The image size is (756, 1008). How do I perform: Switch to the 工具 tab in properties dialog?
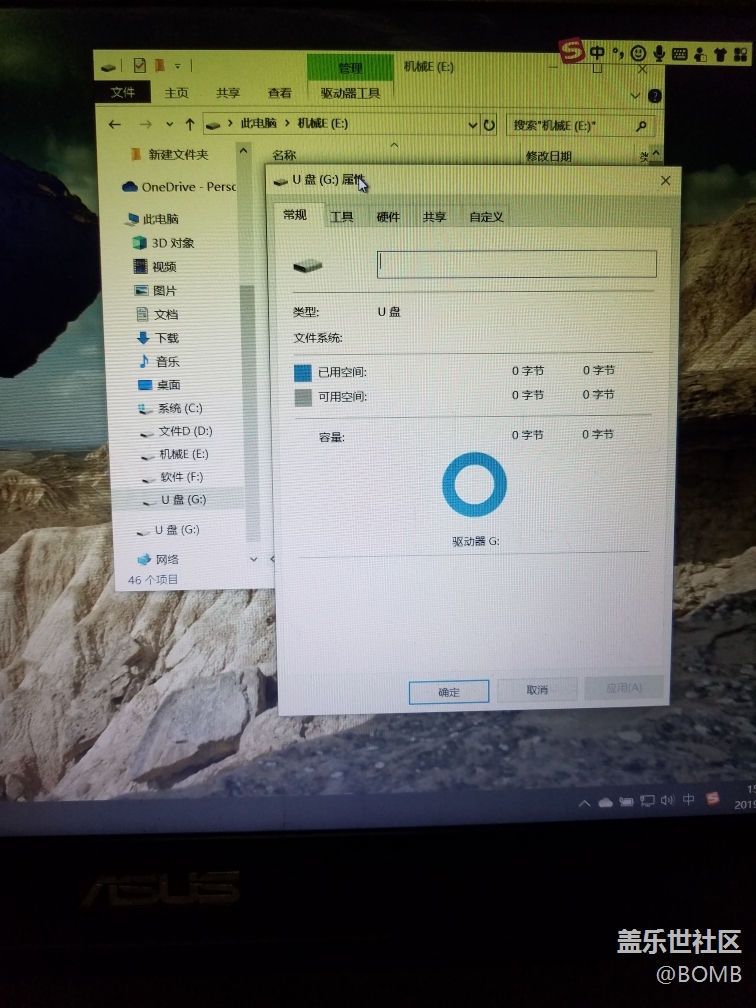coord(342,216)
